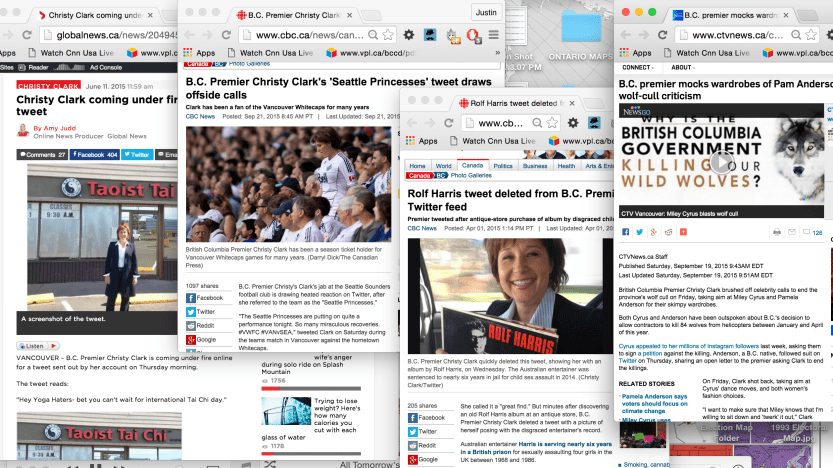Switch to Christy Clark Global News tab
Viewport: 833px width, 468px height.
click(96, 15)
